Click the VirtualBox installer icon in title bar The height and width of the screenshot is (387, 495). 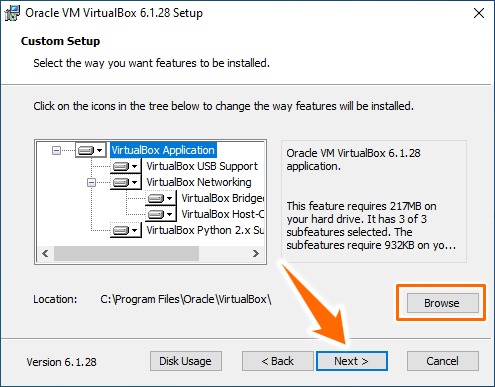(x=12, y=13)
